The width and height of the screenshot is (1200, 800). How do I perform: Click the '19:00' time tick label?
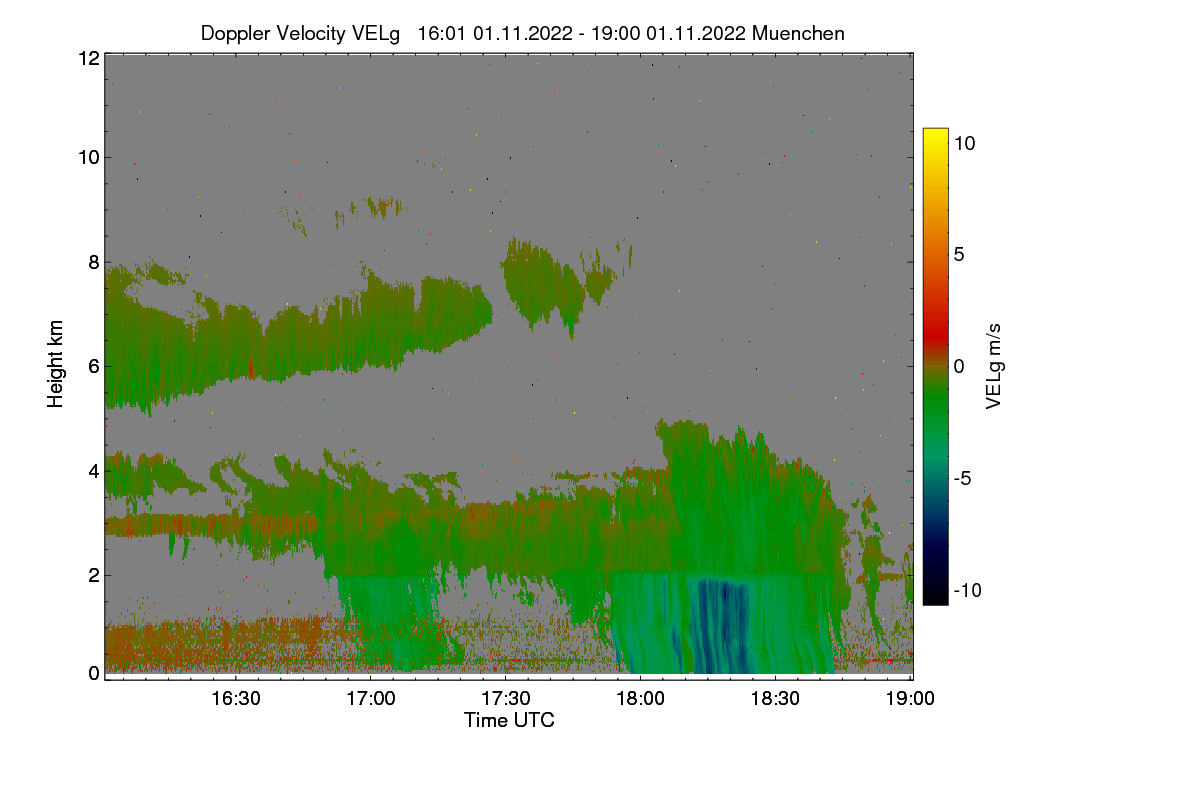point(909,698)
